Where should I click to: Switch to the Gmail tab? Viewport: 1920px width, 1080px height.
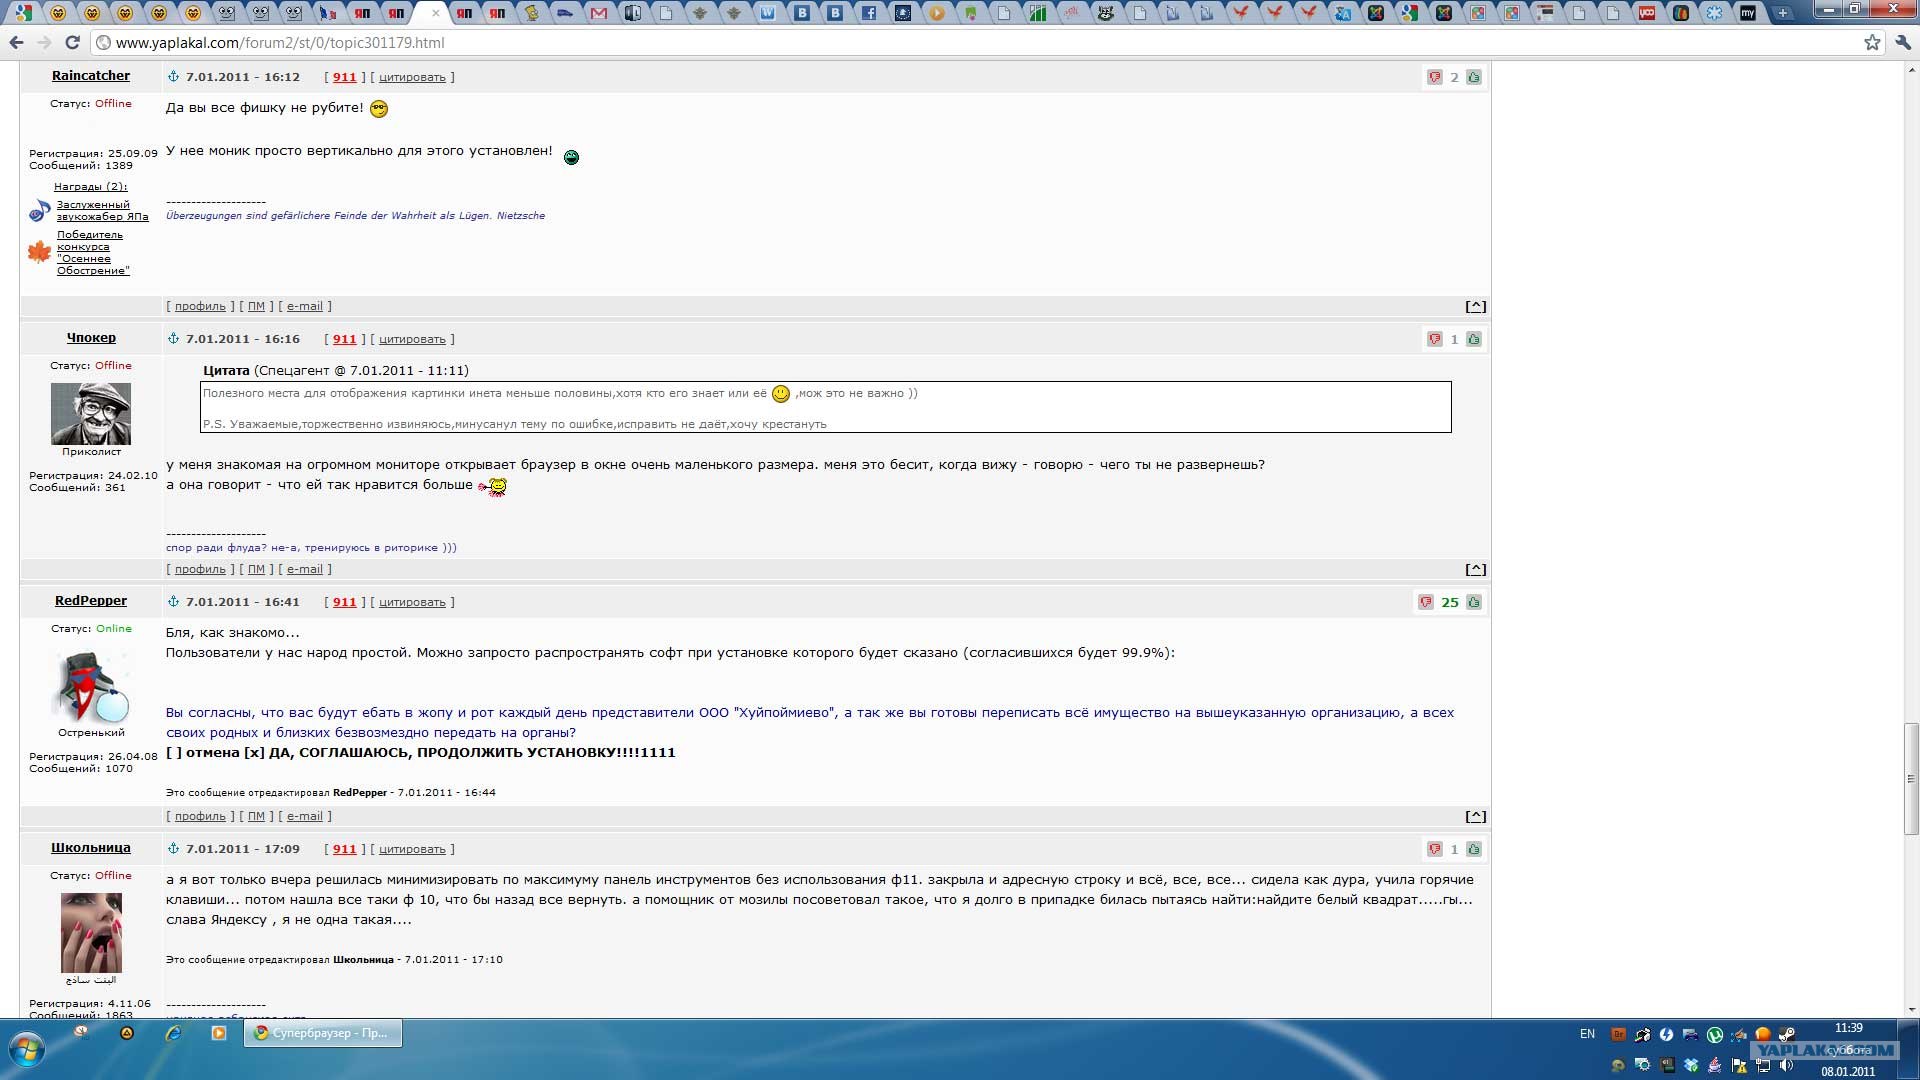(599, 13)
